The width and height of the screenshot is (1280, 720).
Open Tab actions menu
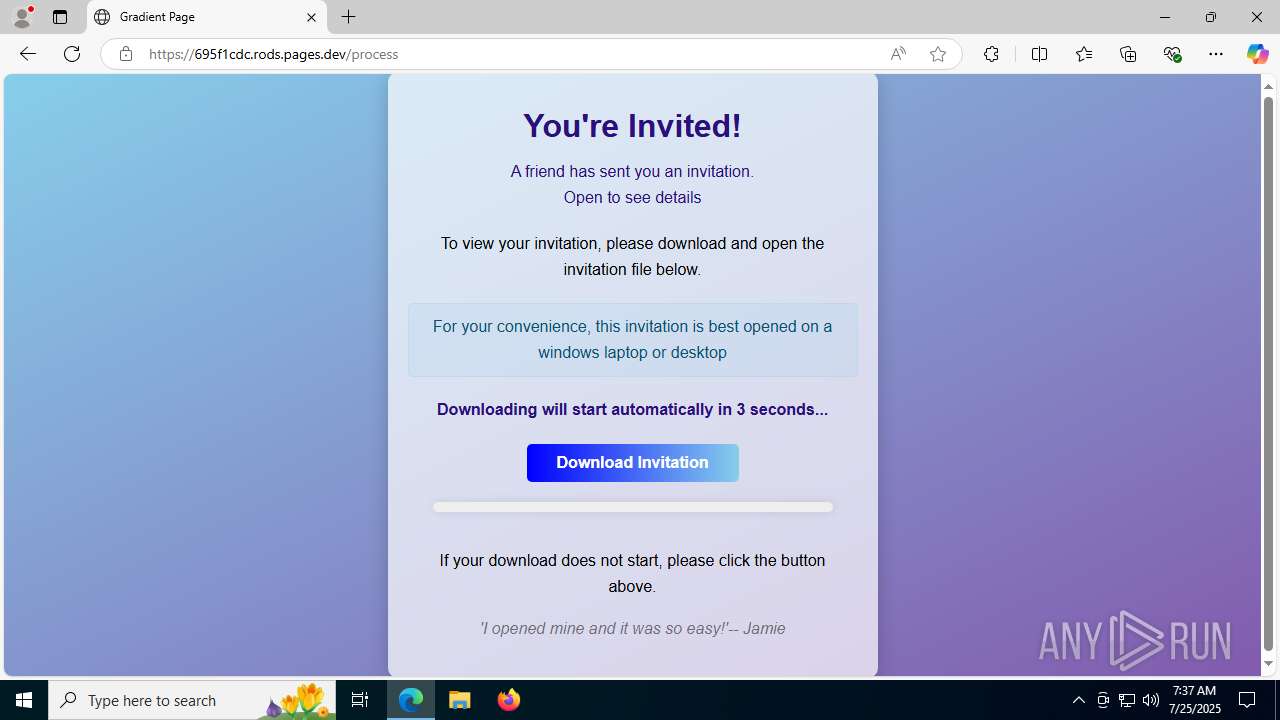click(x=60, y=17)
